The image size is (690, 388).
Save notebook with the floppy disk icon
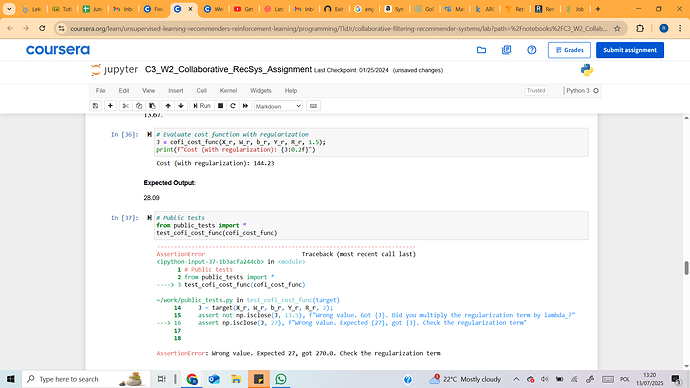click(95, 106)
